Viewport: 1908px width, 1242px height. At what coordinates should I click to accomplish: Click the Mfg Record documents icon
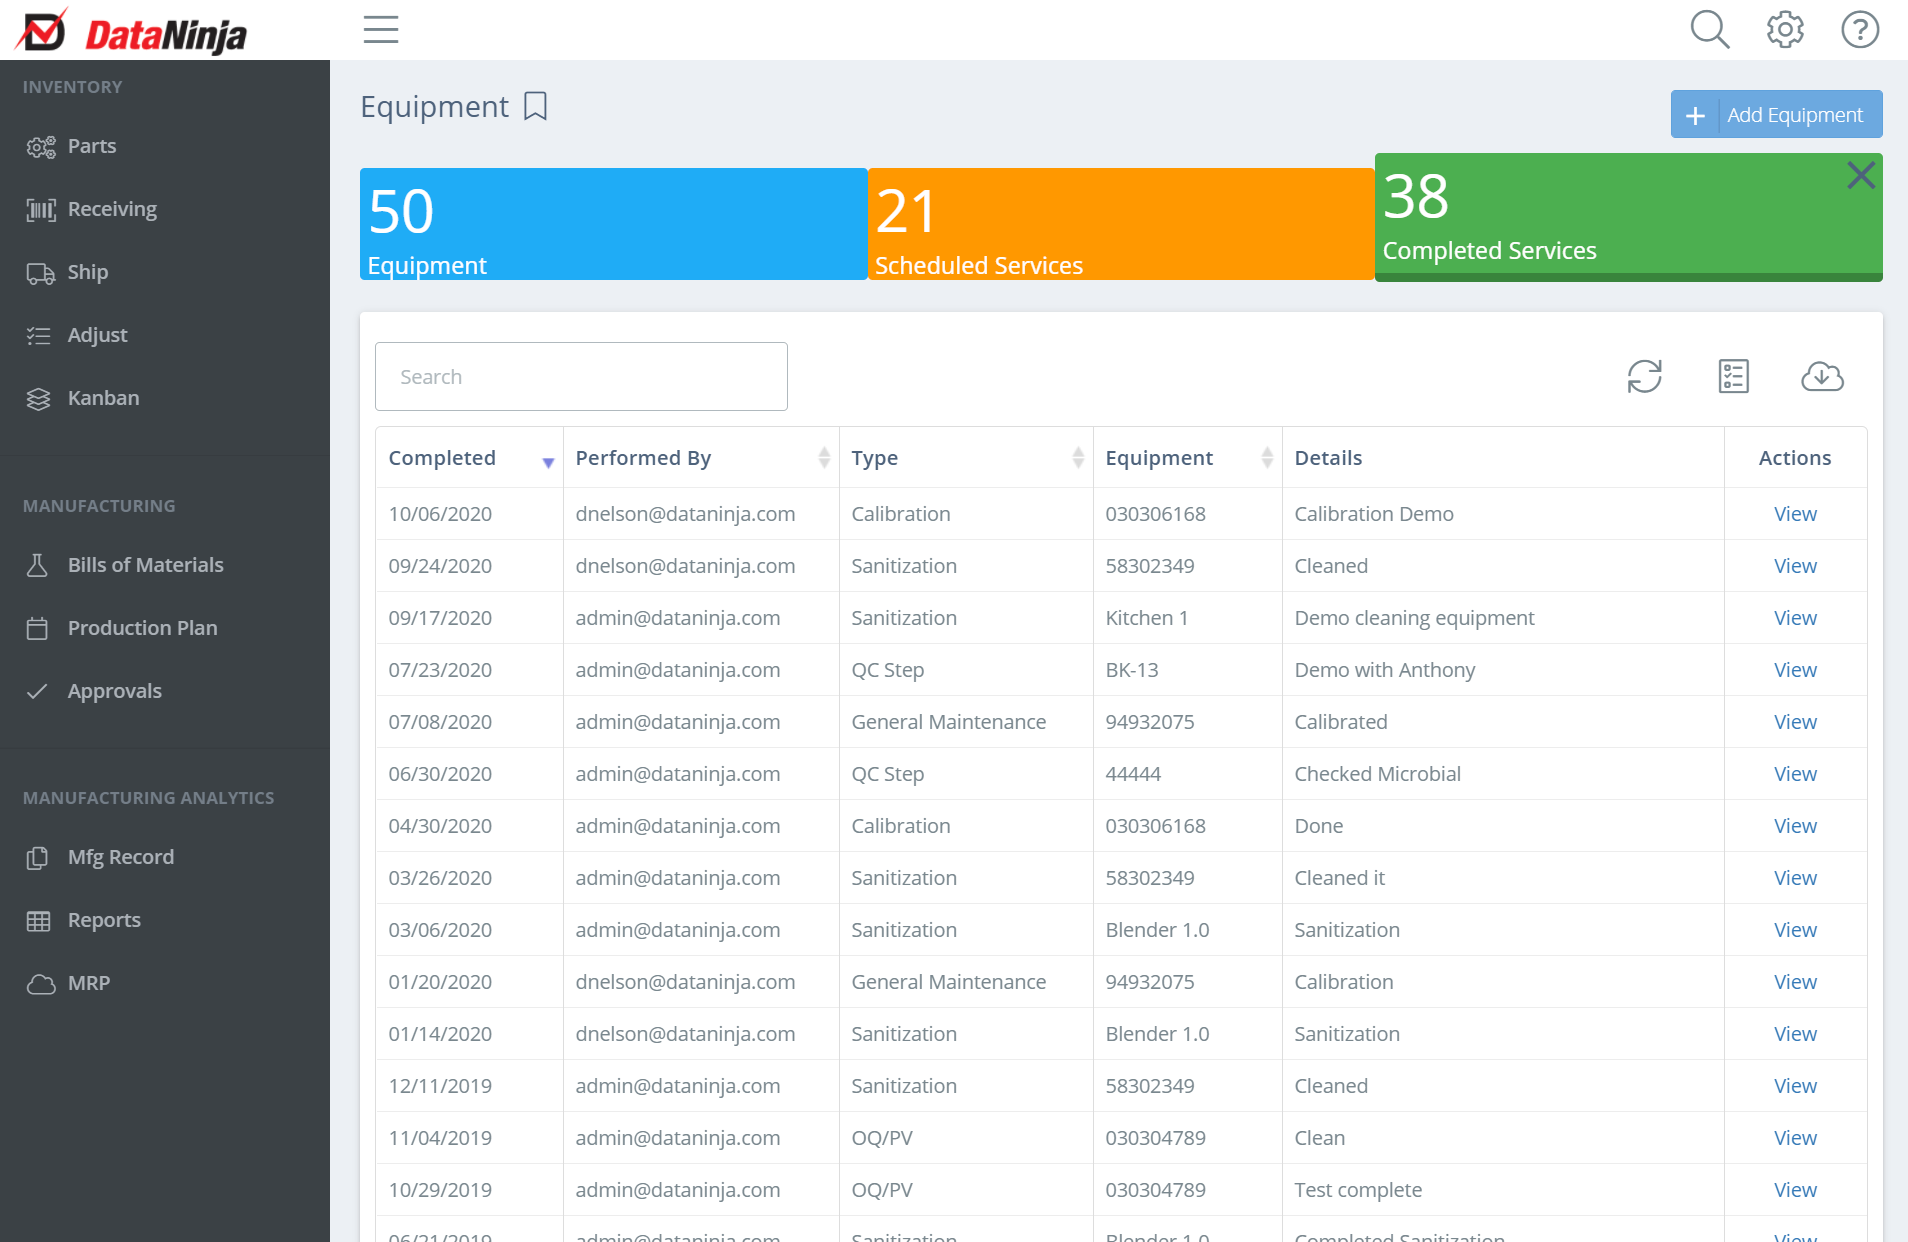click(x=37, y=858)
